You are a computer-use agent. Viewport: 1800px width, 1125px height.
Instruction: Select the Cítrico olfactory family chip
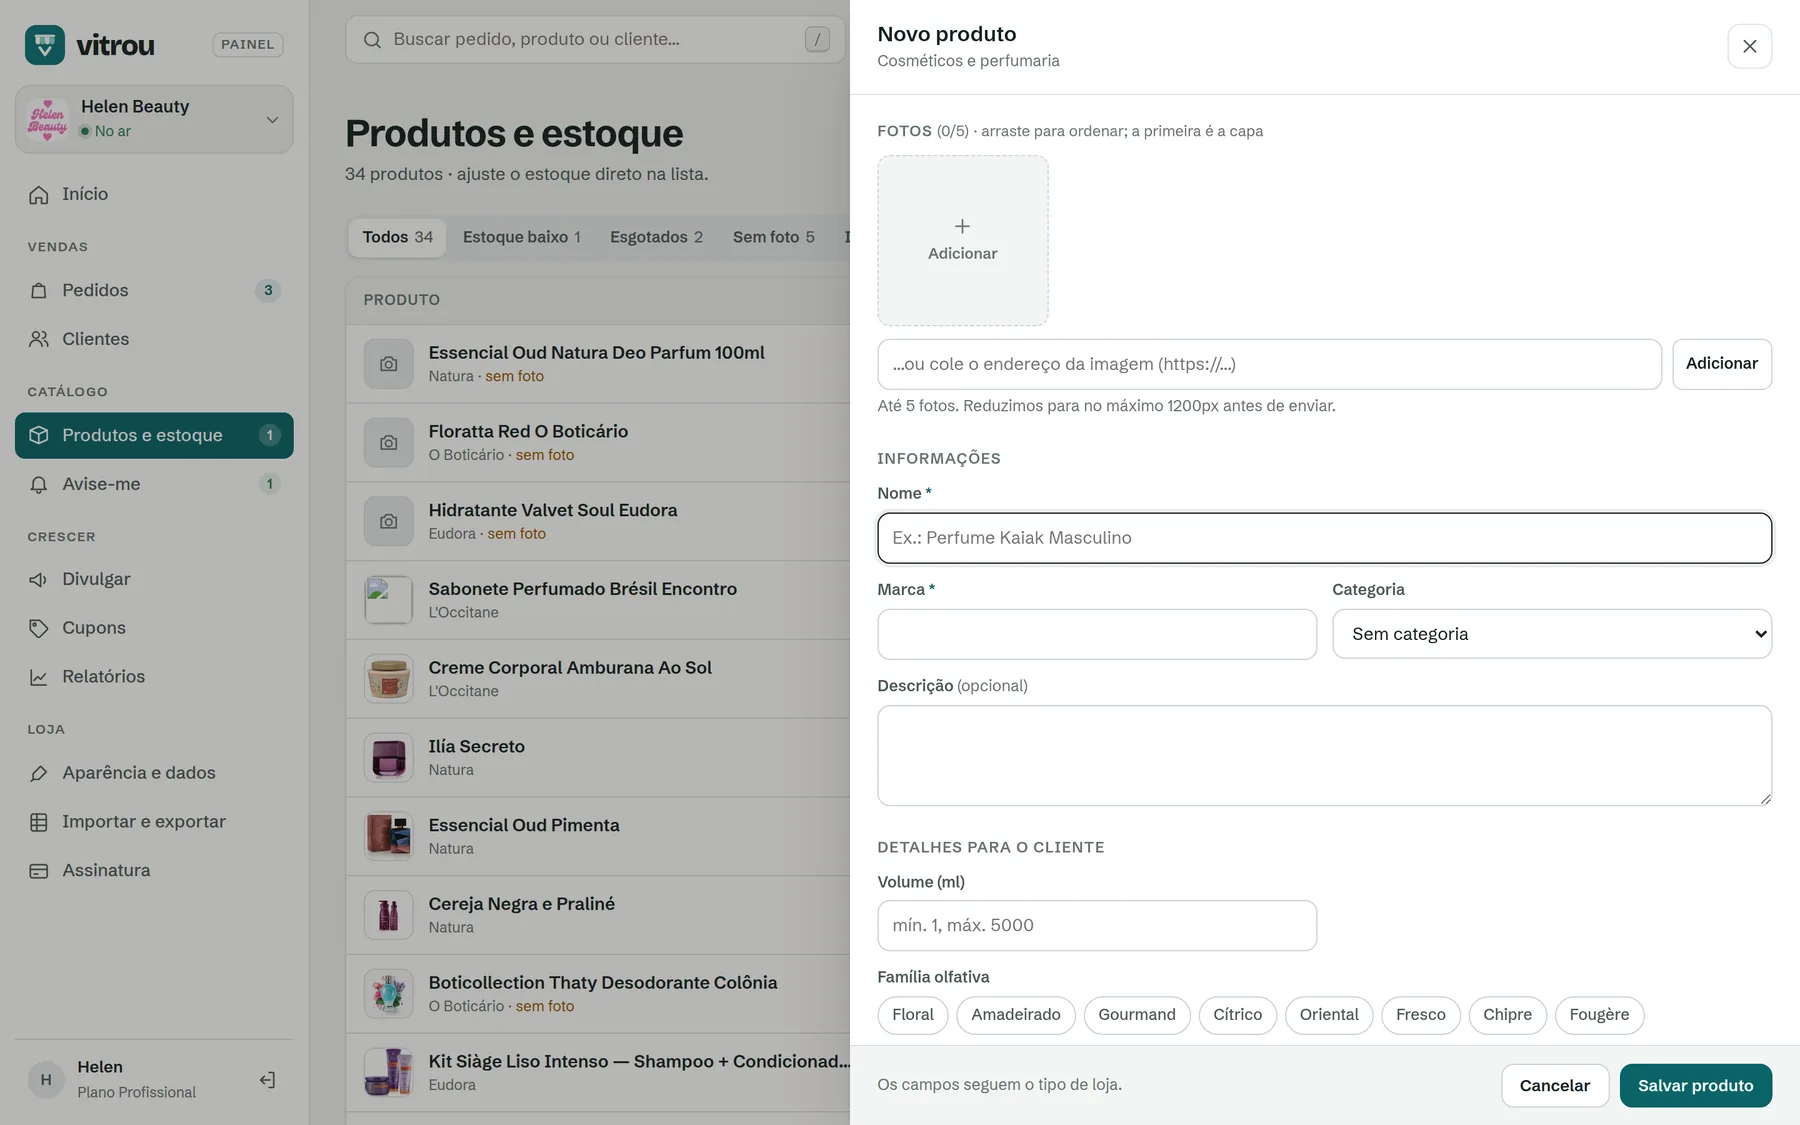(x=1238, y=1015)
